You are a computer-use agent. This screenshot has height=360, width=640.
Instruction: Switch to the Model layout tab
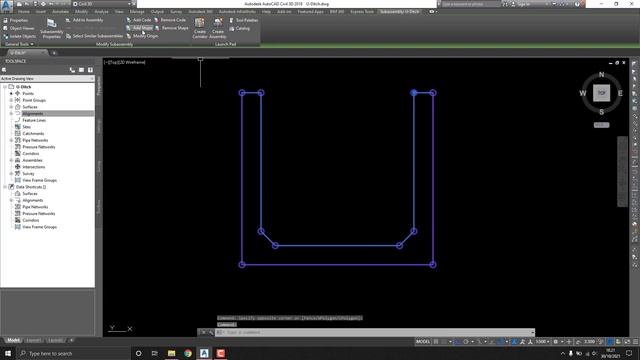click(x=13, y=340)
